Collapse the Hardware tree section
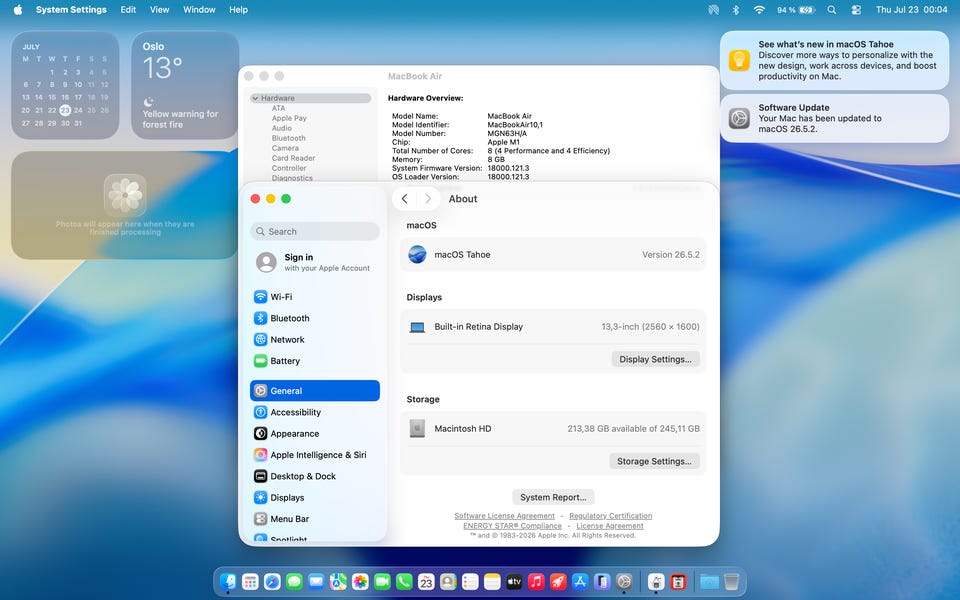This screenshot has height=600, width=960. click(255, 98)
